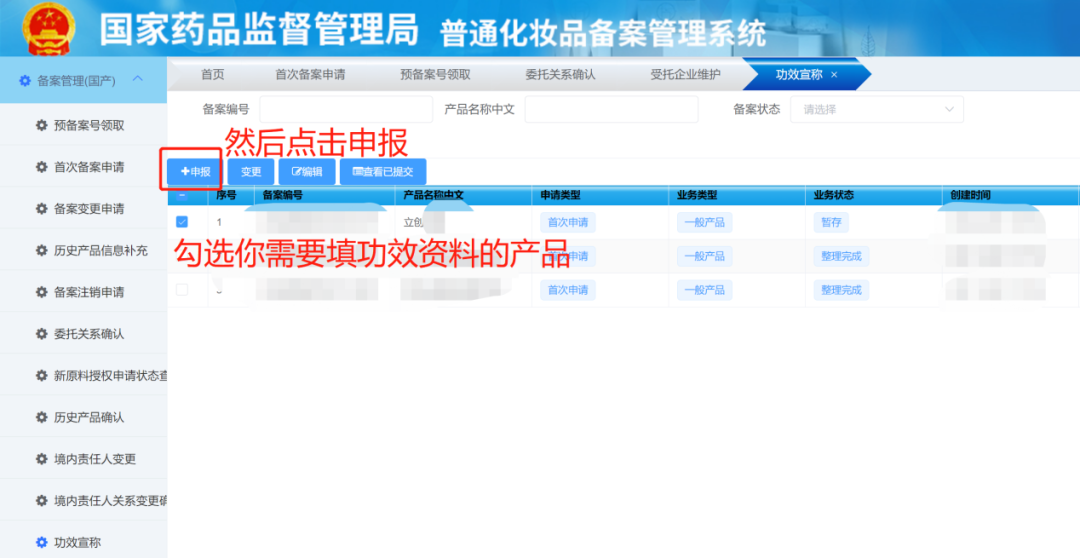
Task: Click the 查看已提交 button
Action: 383,172
